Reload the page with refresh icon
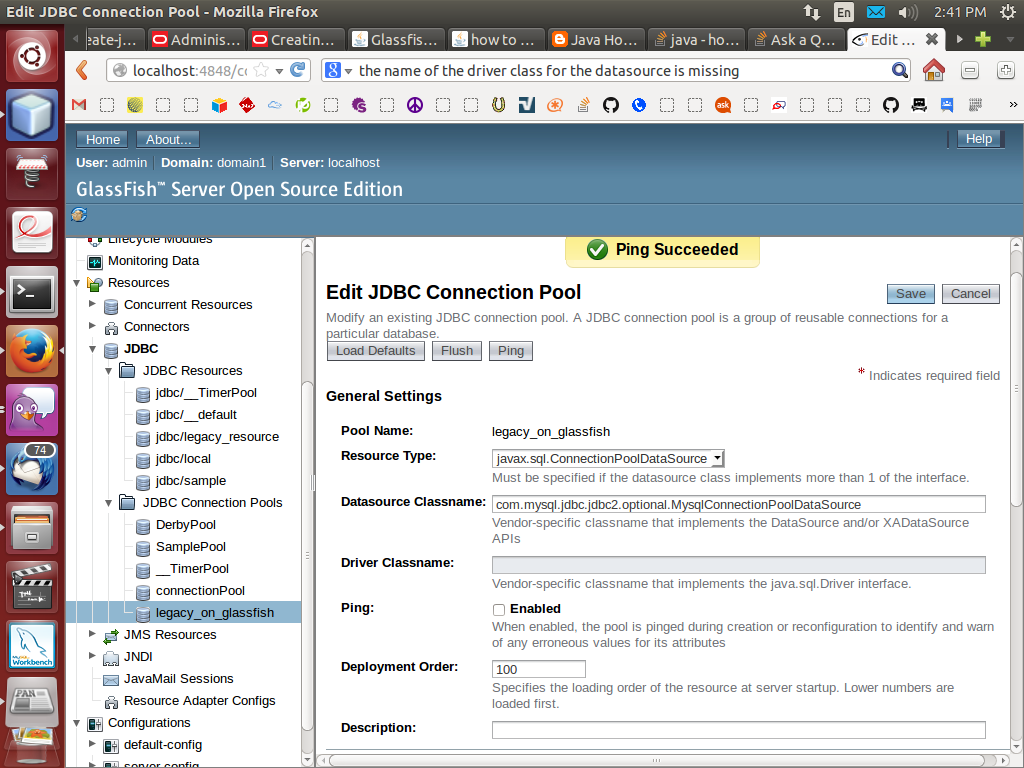This screenshot has width=1024, height=768. 298,70
